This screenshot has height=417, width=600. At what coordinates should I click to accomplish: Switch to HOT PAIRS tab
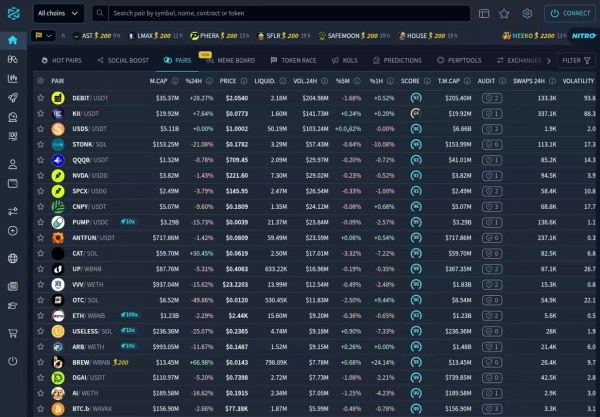point(62,60)
